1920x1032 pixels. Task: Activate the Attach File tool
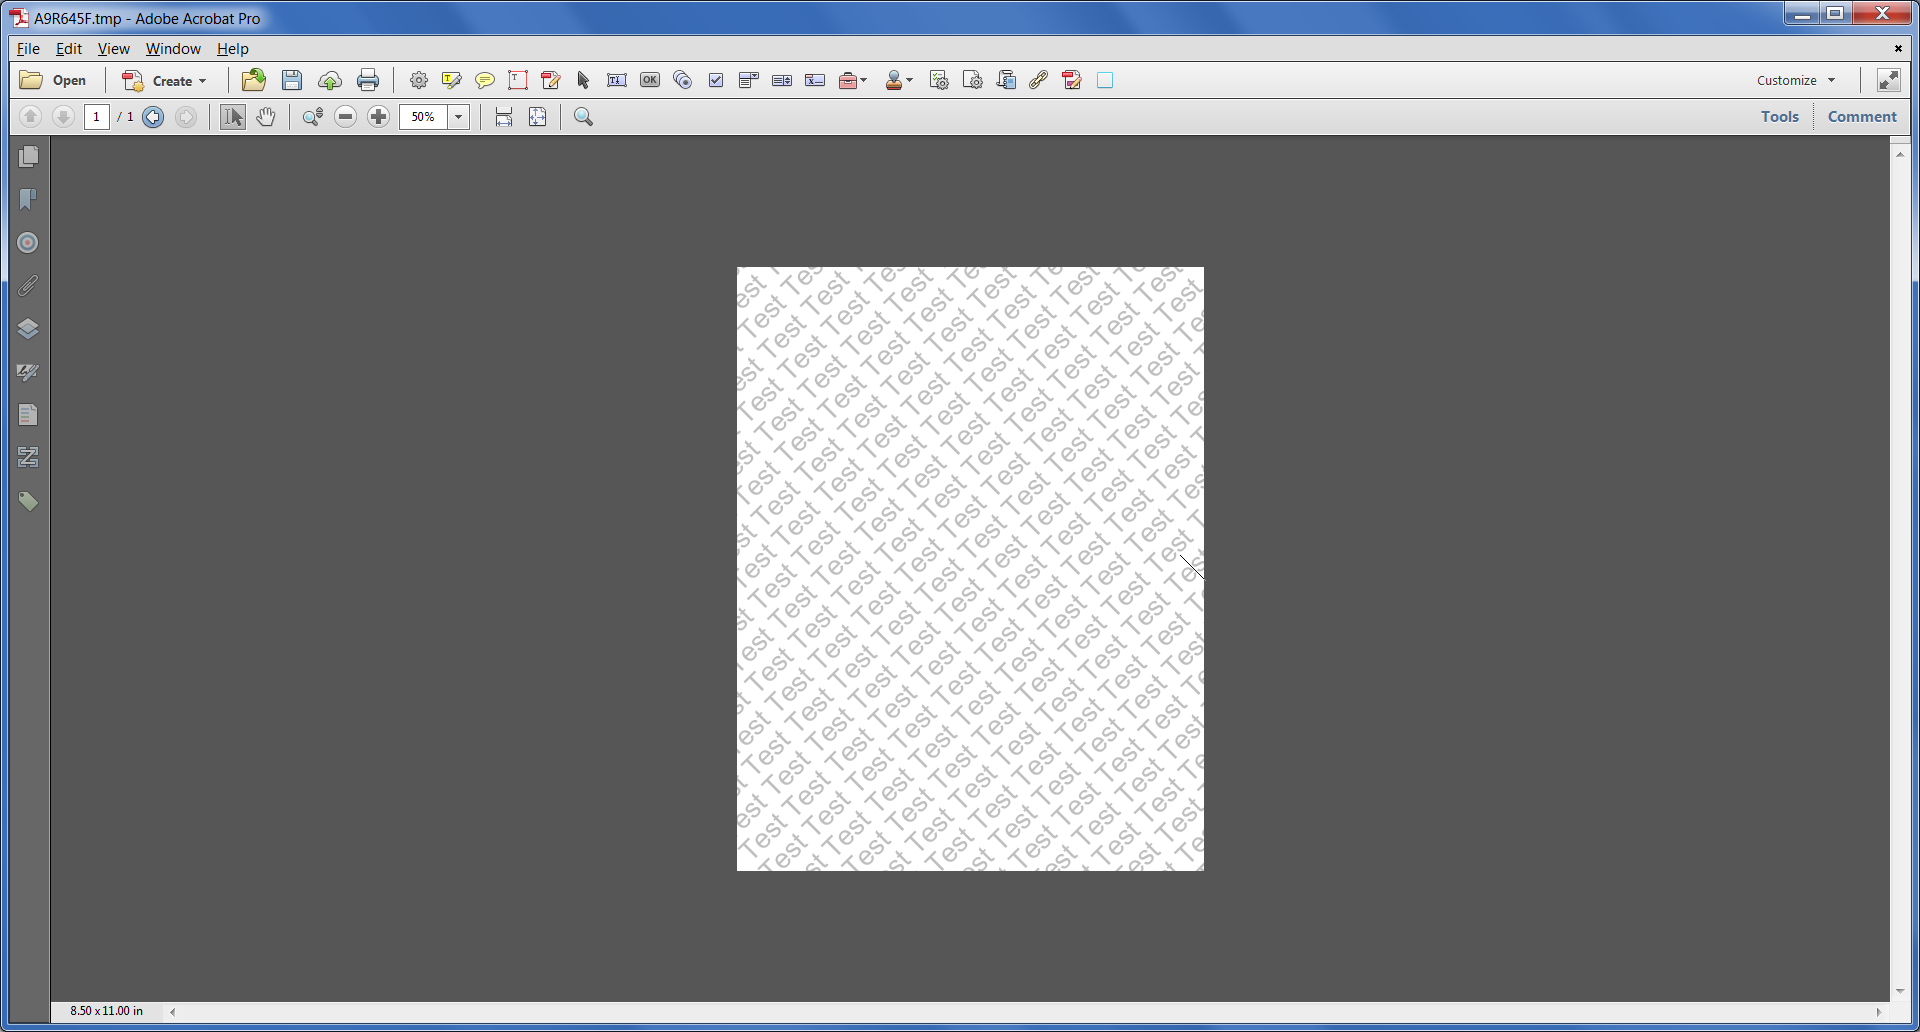pyautogui.click(x=1037, y=80)
